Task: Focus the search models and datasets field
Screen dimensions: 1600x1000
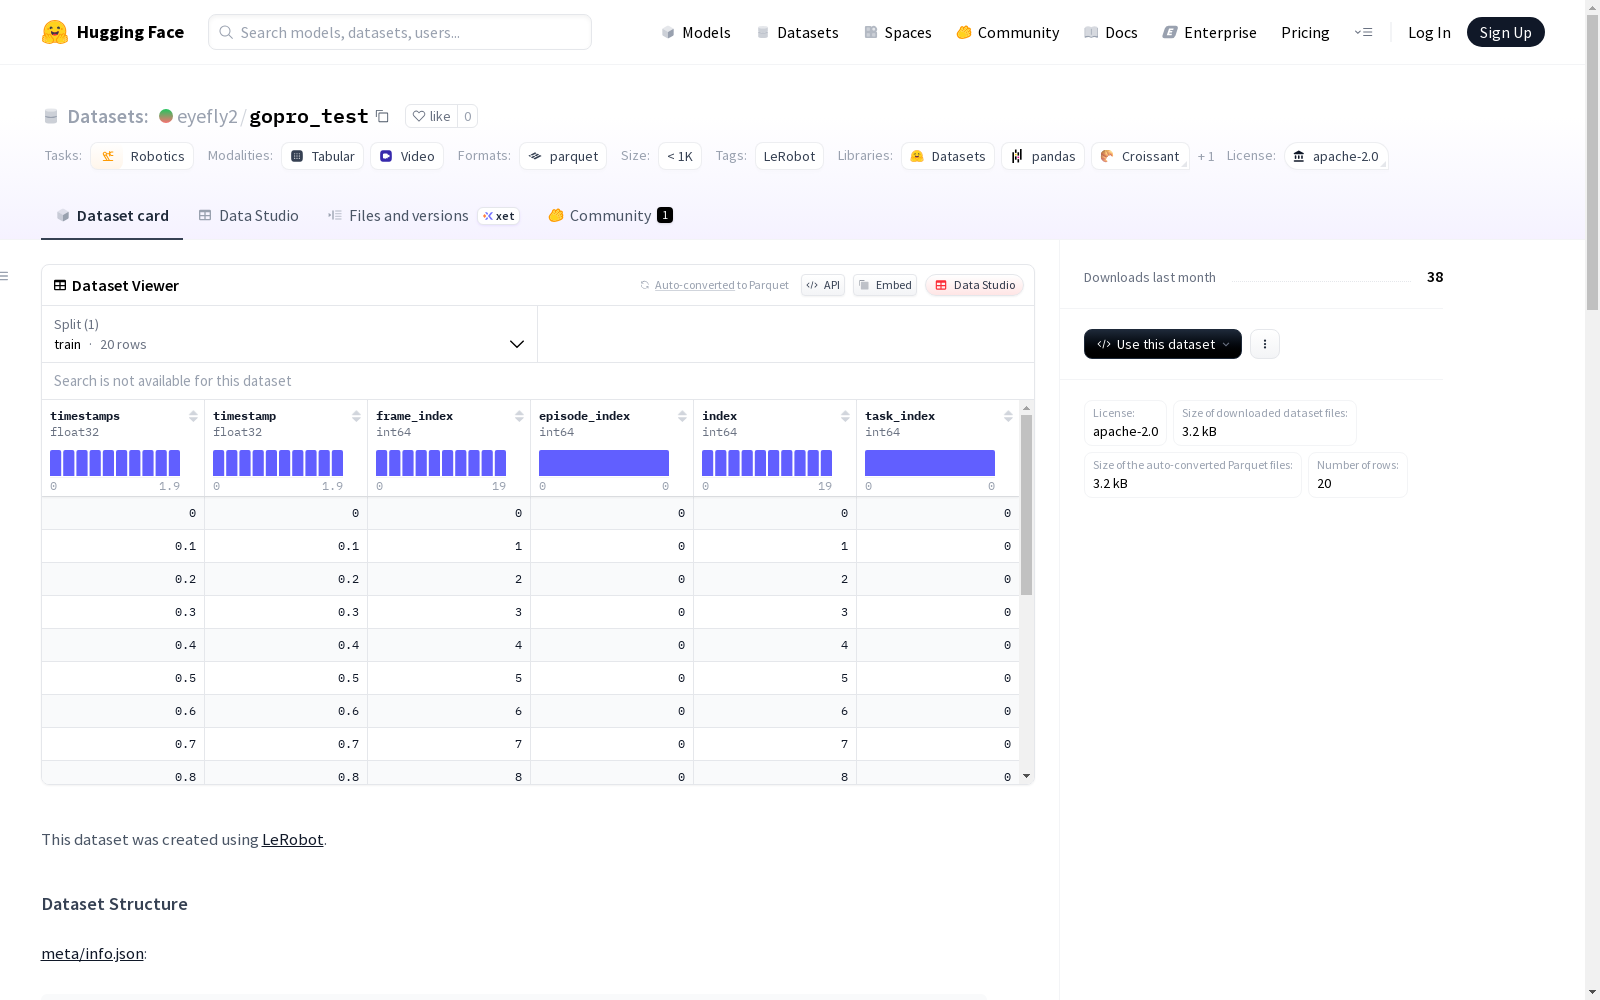Action: (x=400, y=32)
